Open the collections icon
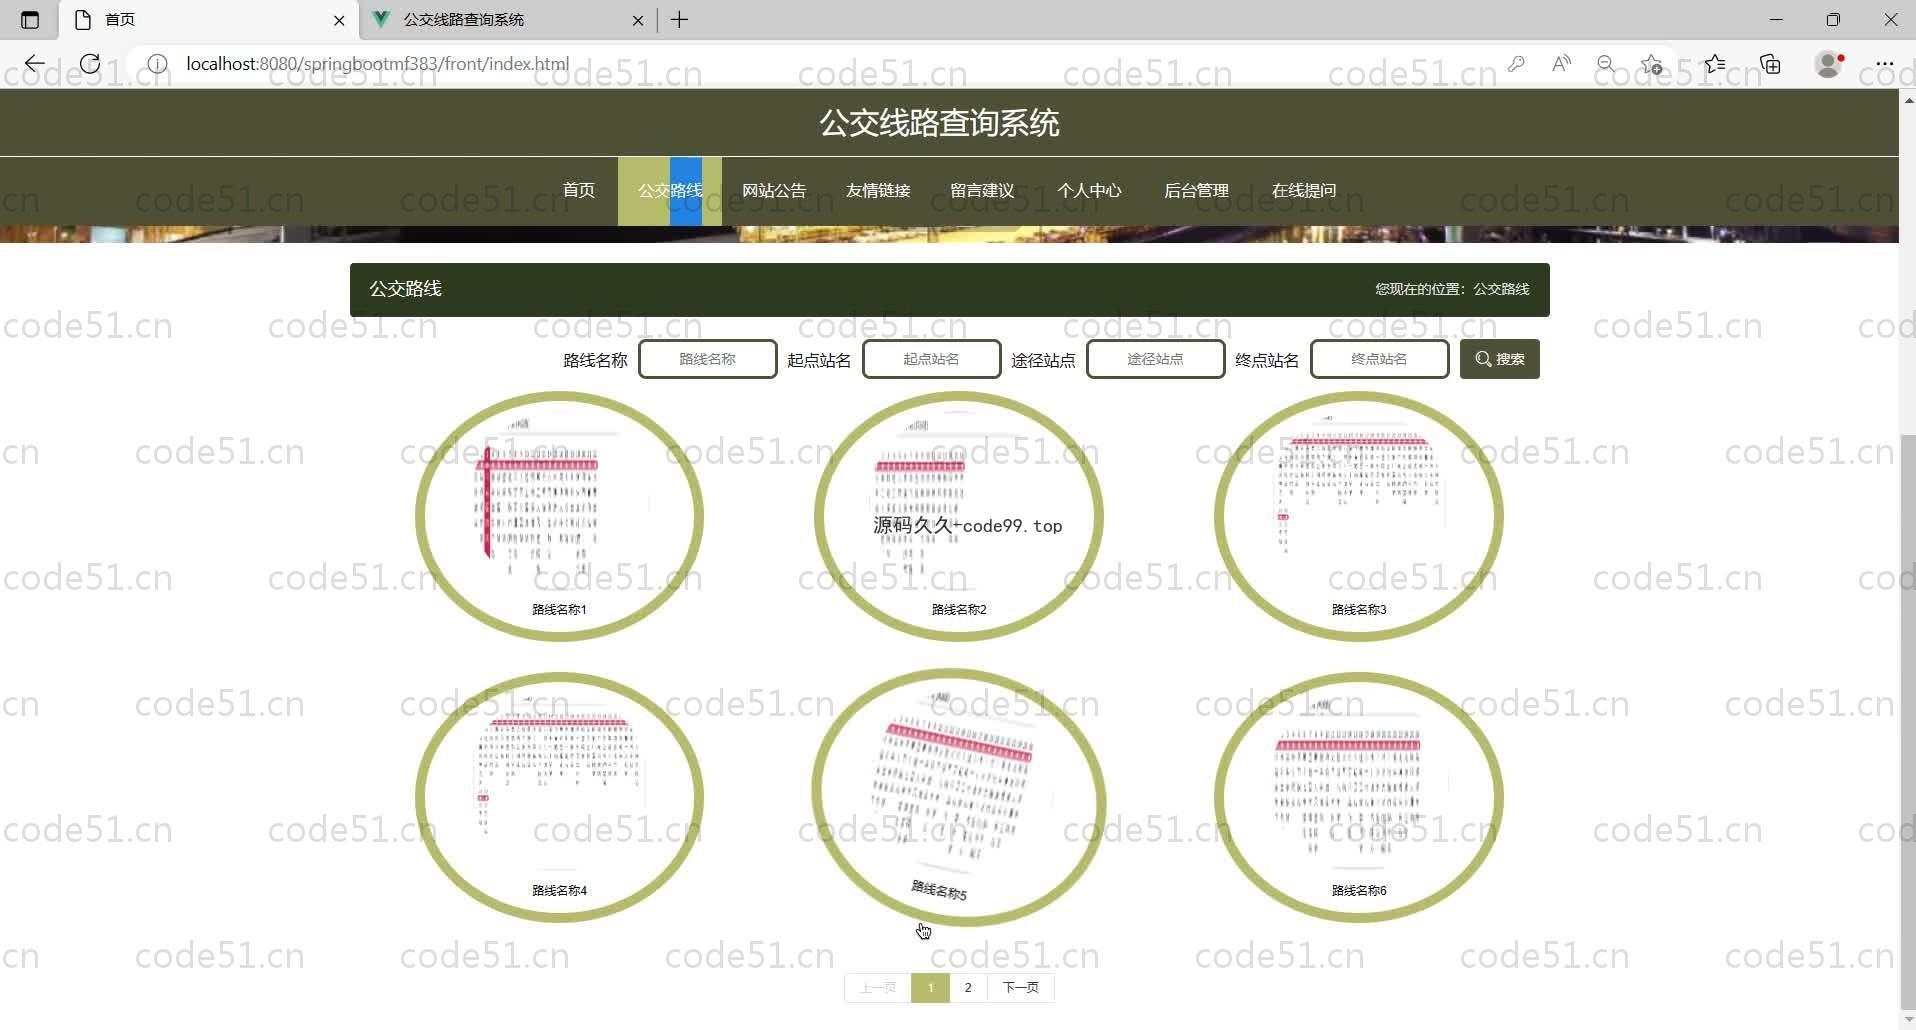Image resolution: width=1916 pixels, height=1030 pixels. (x=1771, y=64)
